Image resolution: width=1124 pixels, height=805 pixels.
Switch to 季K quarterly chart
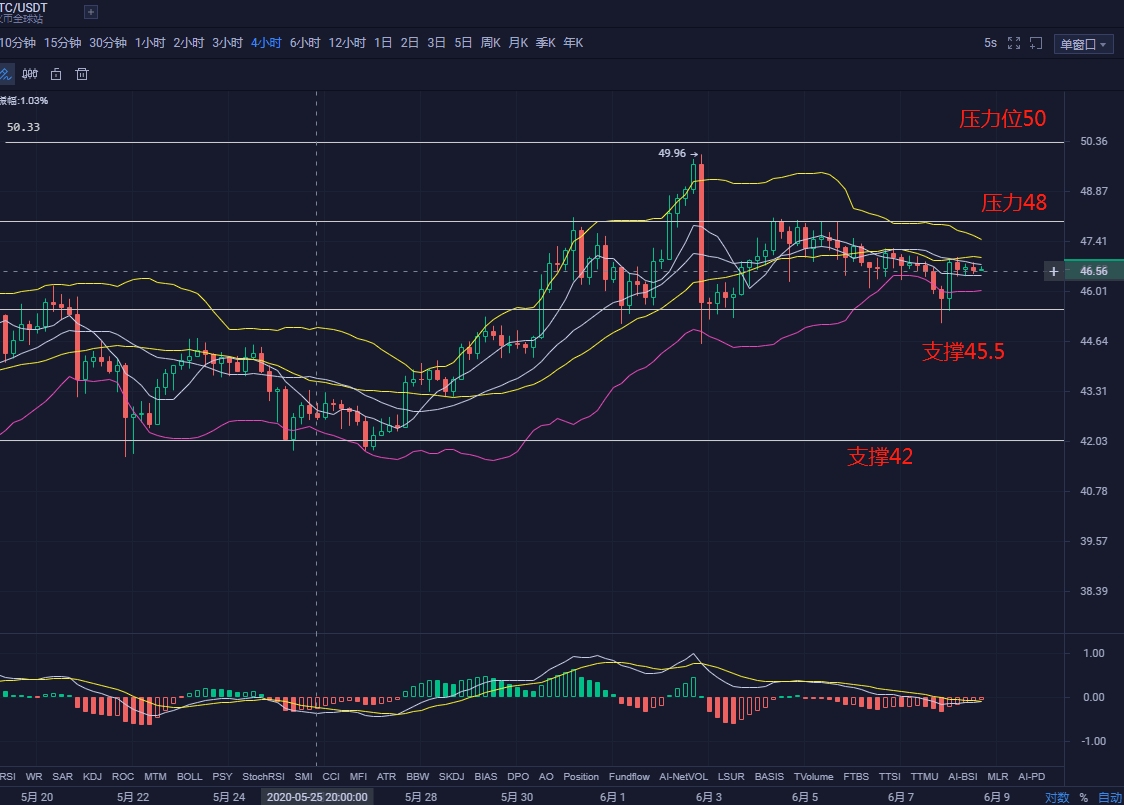546,43
